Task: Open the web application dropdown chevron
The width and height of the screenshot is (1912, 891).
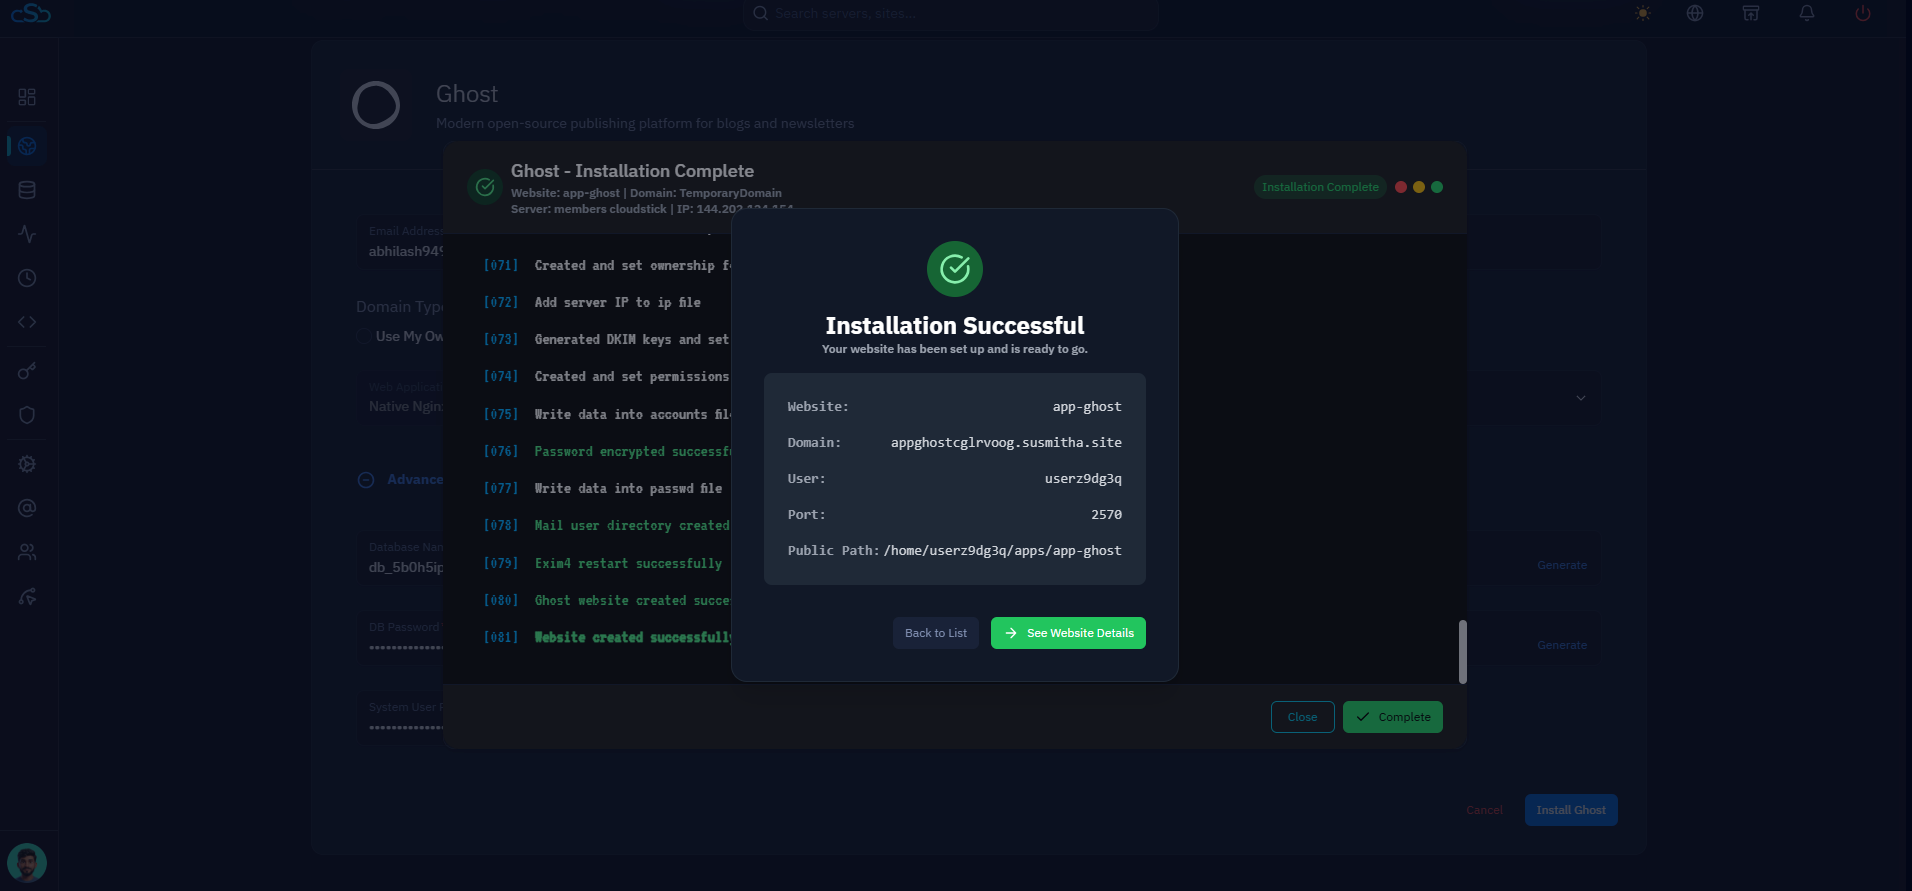Action: 1581,398
